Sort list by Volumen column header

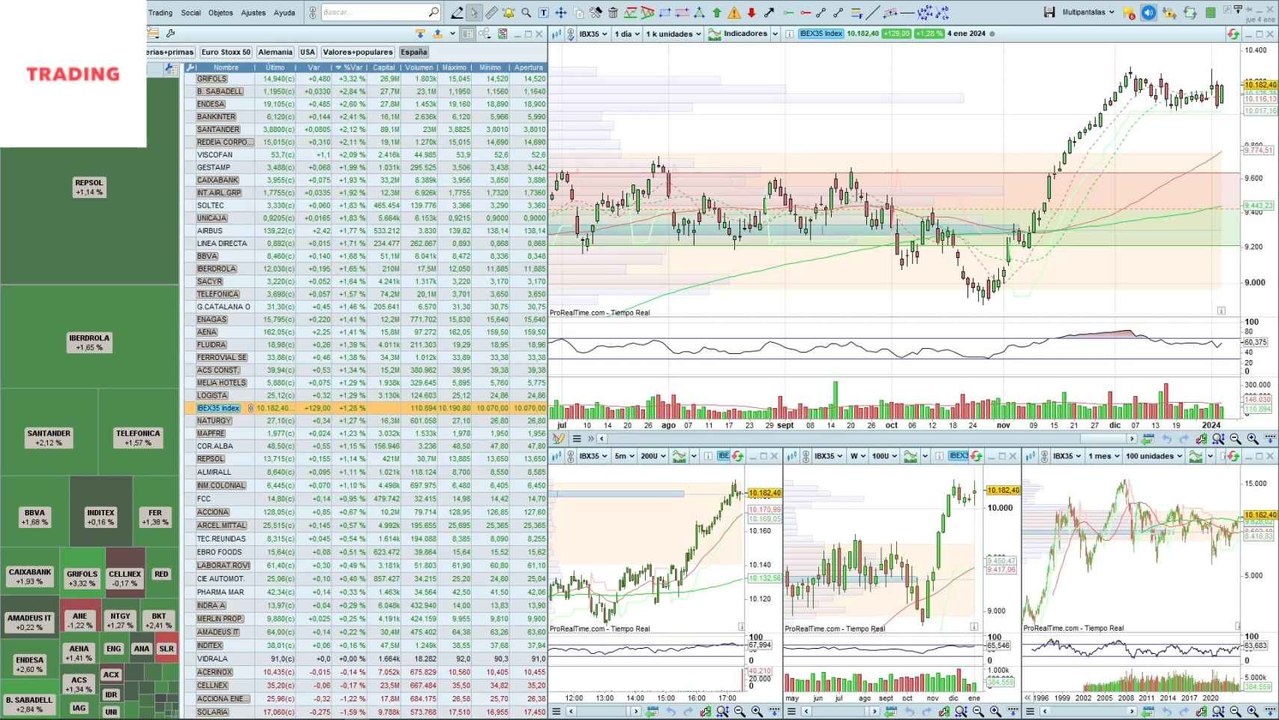[420, 67]
